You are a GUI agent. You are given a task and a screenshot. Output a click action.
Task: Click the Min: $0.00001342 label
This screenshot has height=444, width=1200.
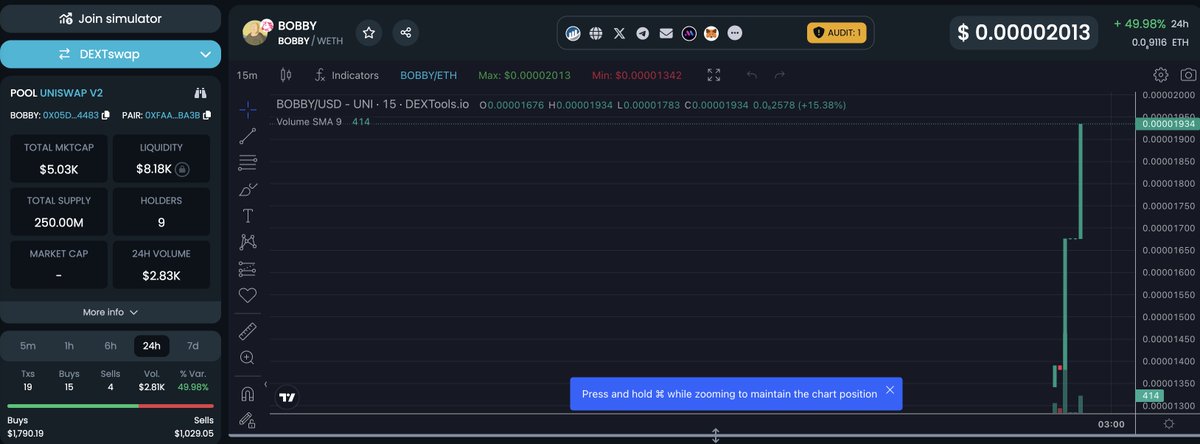coord(636,75)
